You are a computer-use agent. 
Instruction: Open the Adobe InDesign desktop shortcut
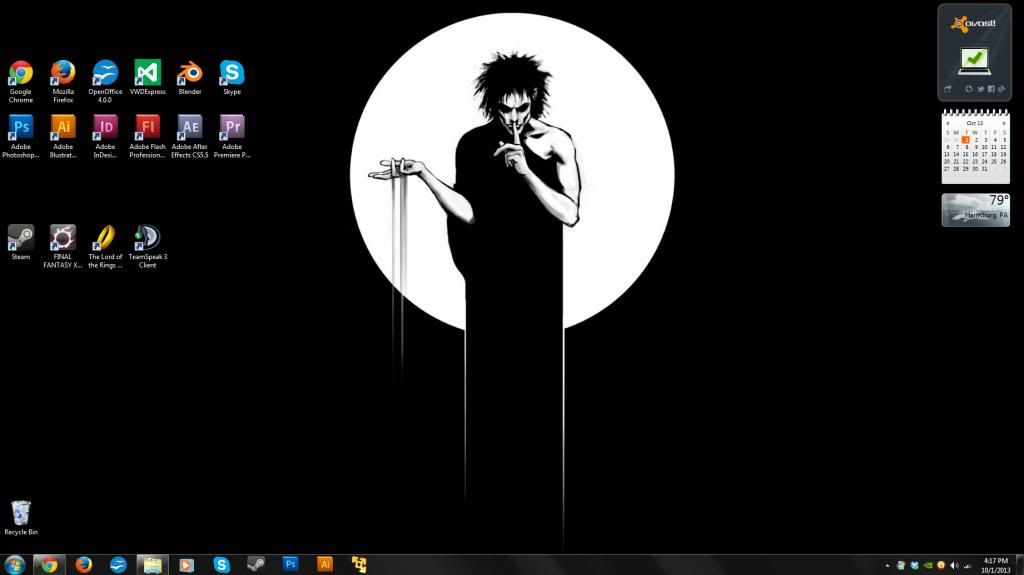point(105,136)
